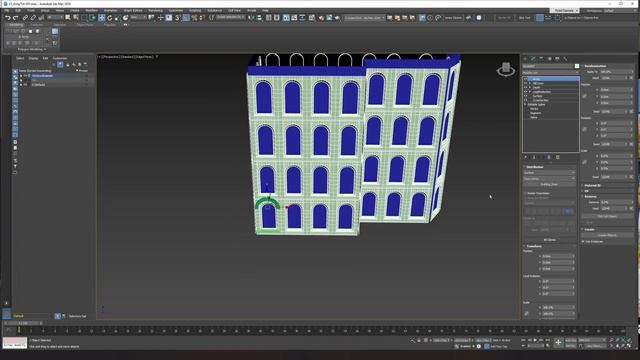Click the rectangular selection region icon

tap(84, 18)
